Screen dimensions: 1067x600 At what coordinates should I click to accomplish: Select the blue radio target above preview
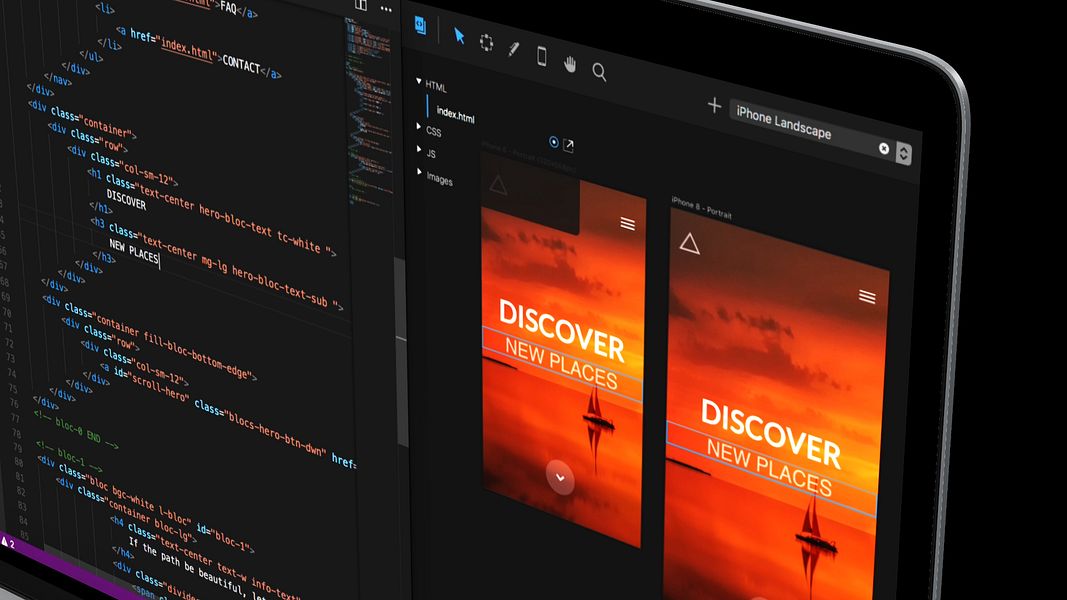point(554,142)
